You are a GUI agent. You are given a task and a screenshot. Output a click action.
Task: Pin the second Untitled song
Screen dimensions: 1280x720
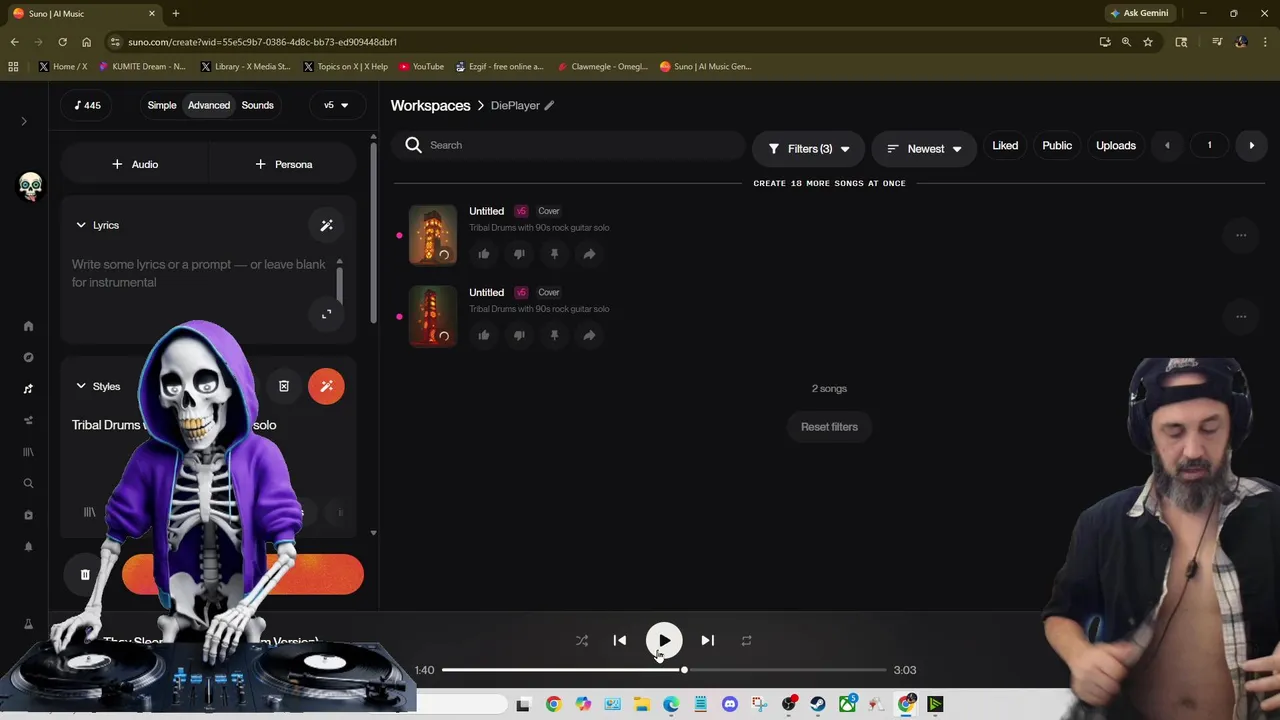(554, 335)
